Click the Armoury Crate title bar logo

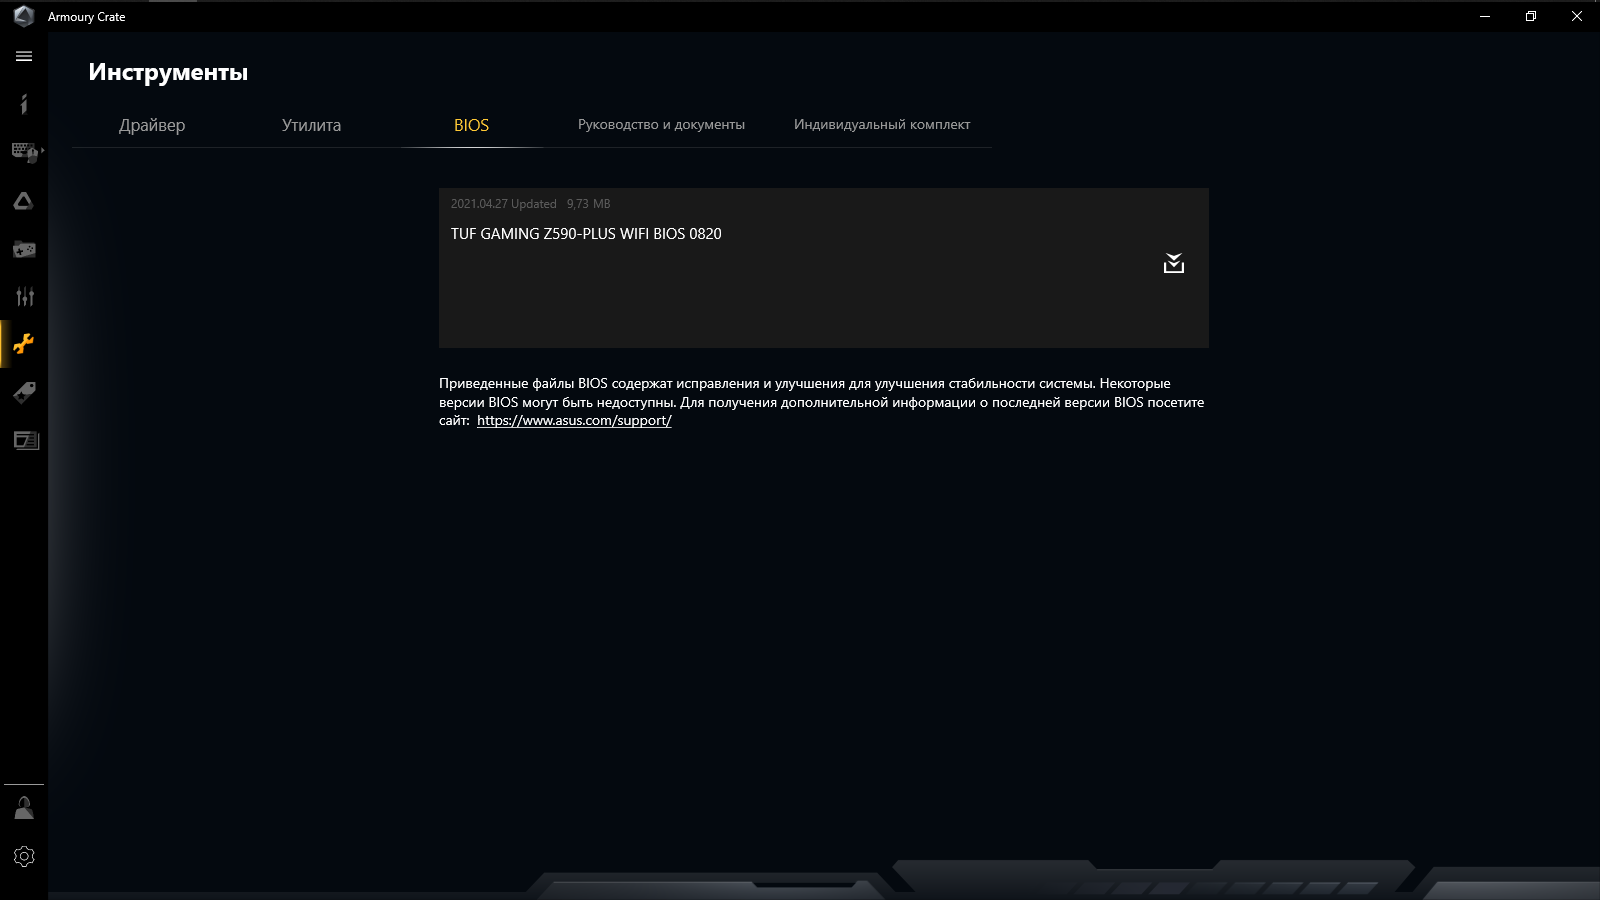[22, 16]
